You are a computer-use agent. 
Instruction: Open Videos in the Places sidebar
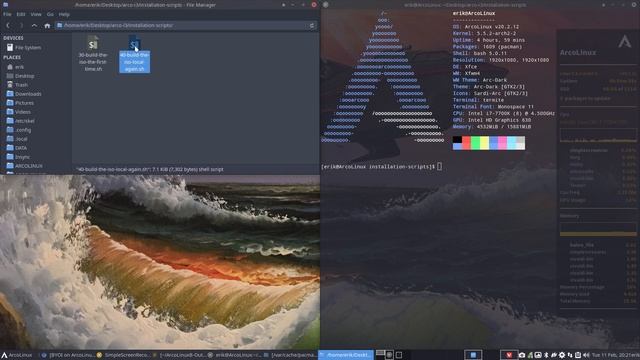tap(19, 112)
